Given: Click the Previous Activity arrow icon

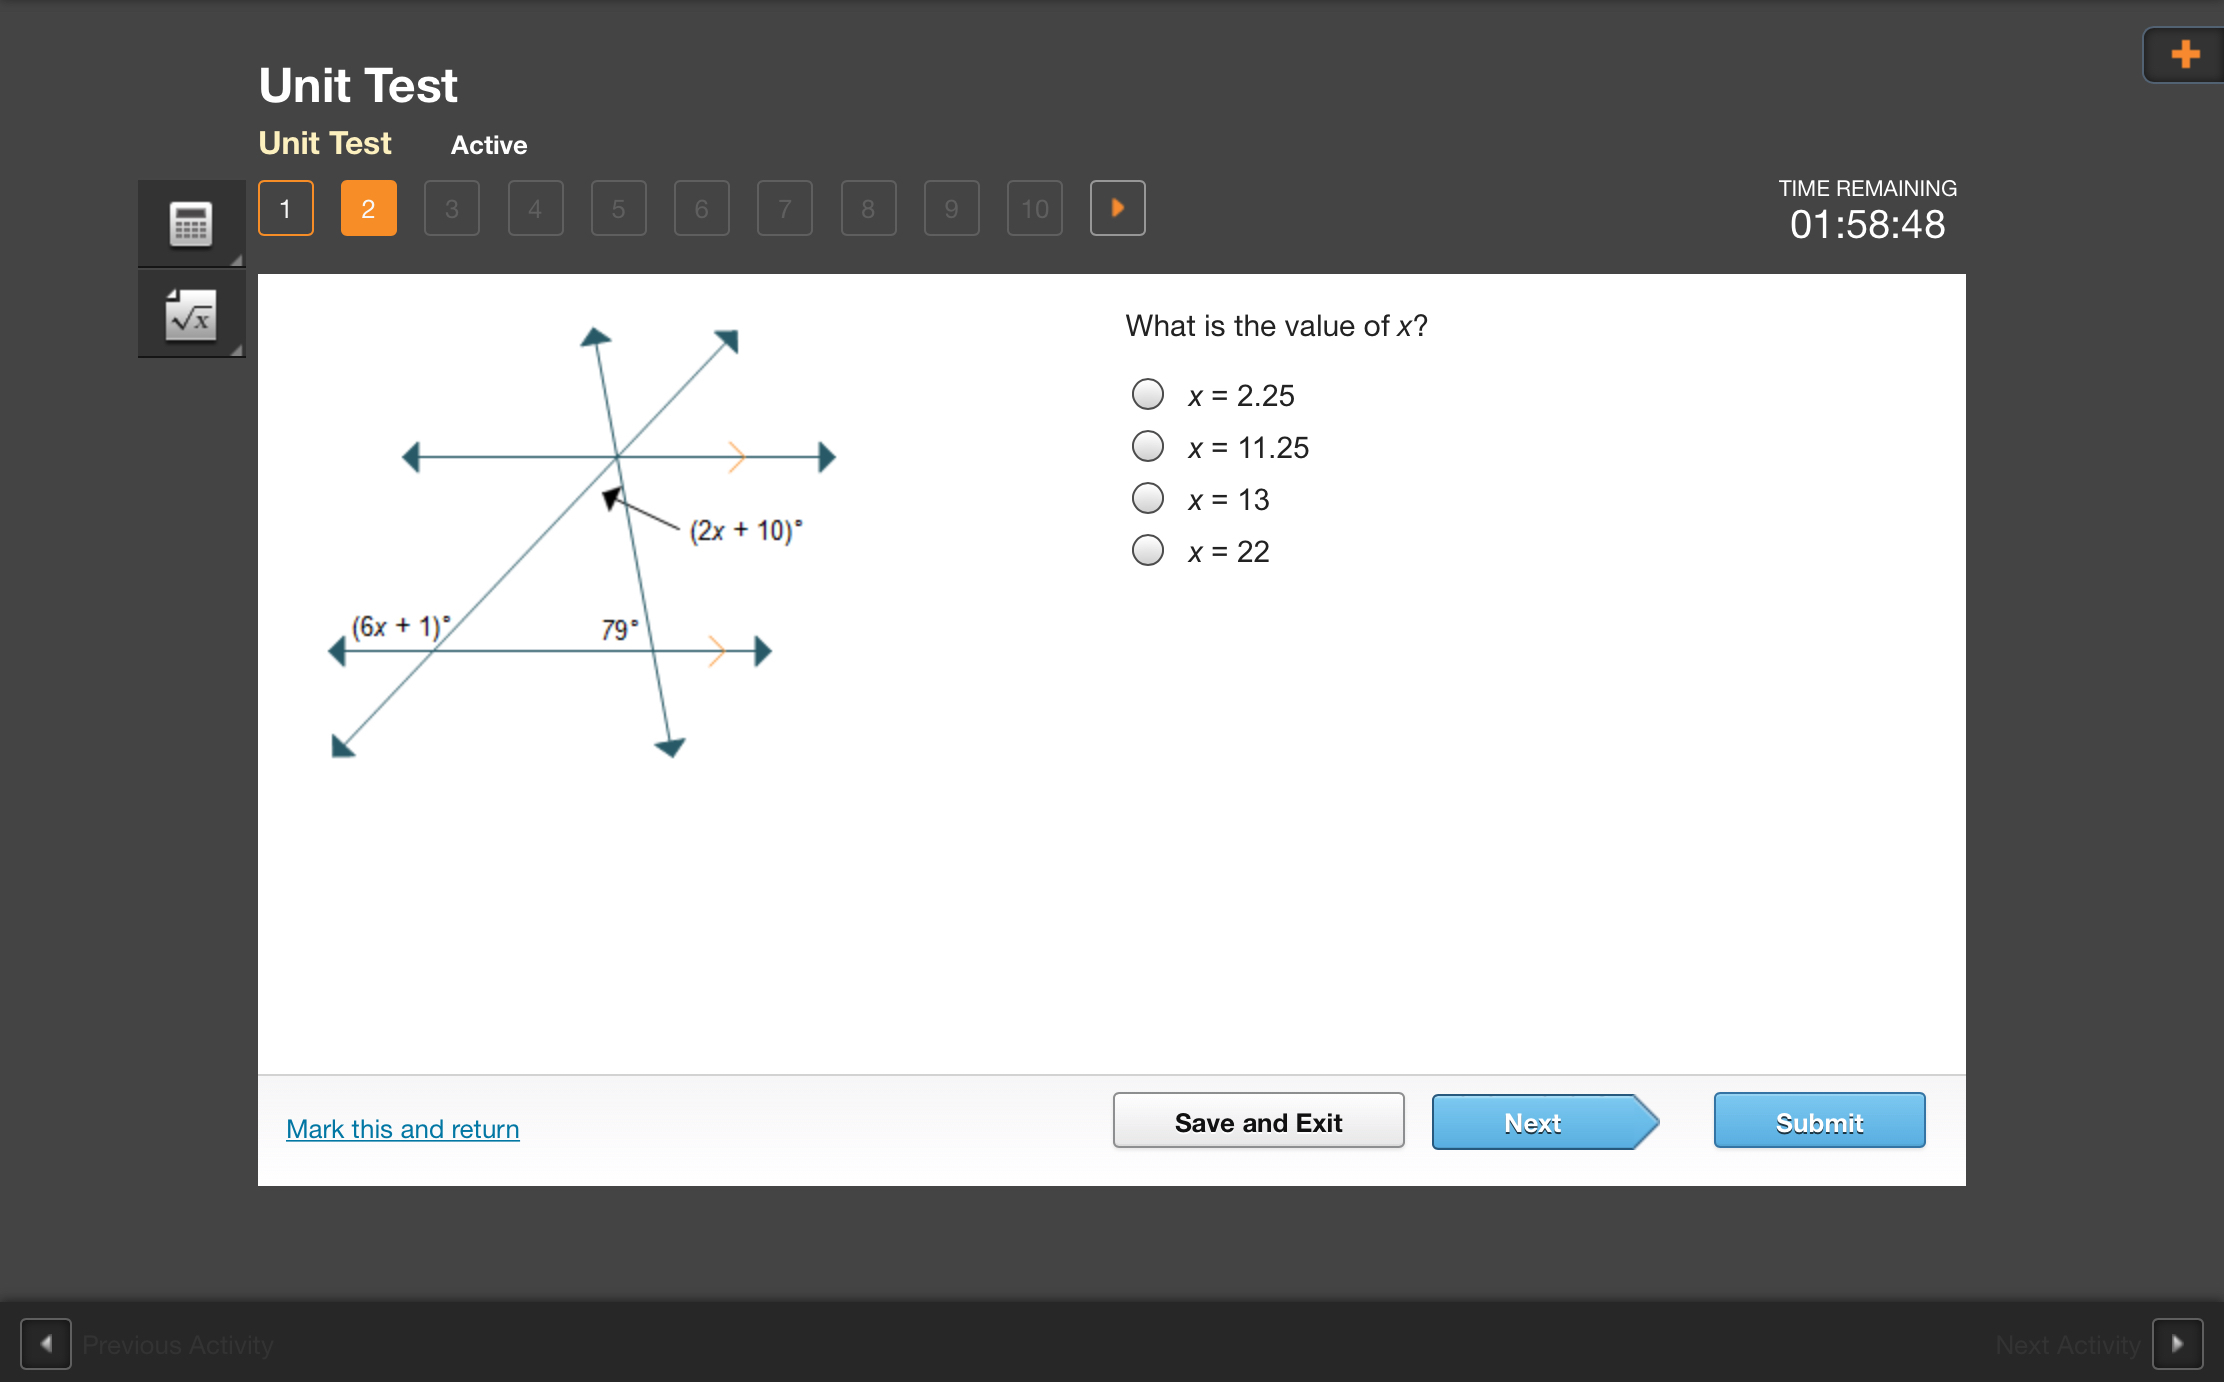Looking at the screenshot, I should tap(46, 1343).
